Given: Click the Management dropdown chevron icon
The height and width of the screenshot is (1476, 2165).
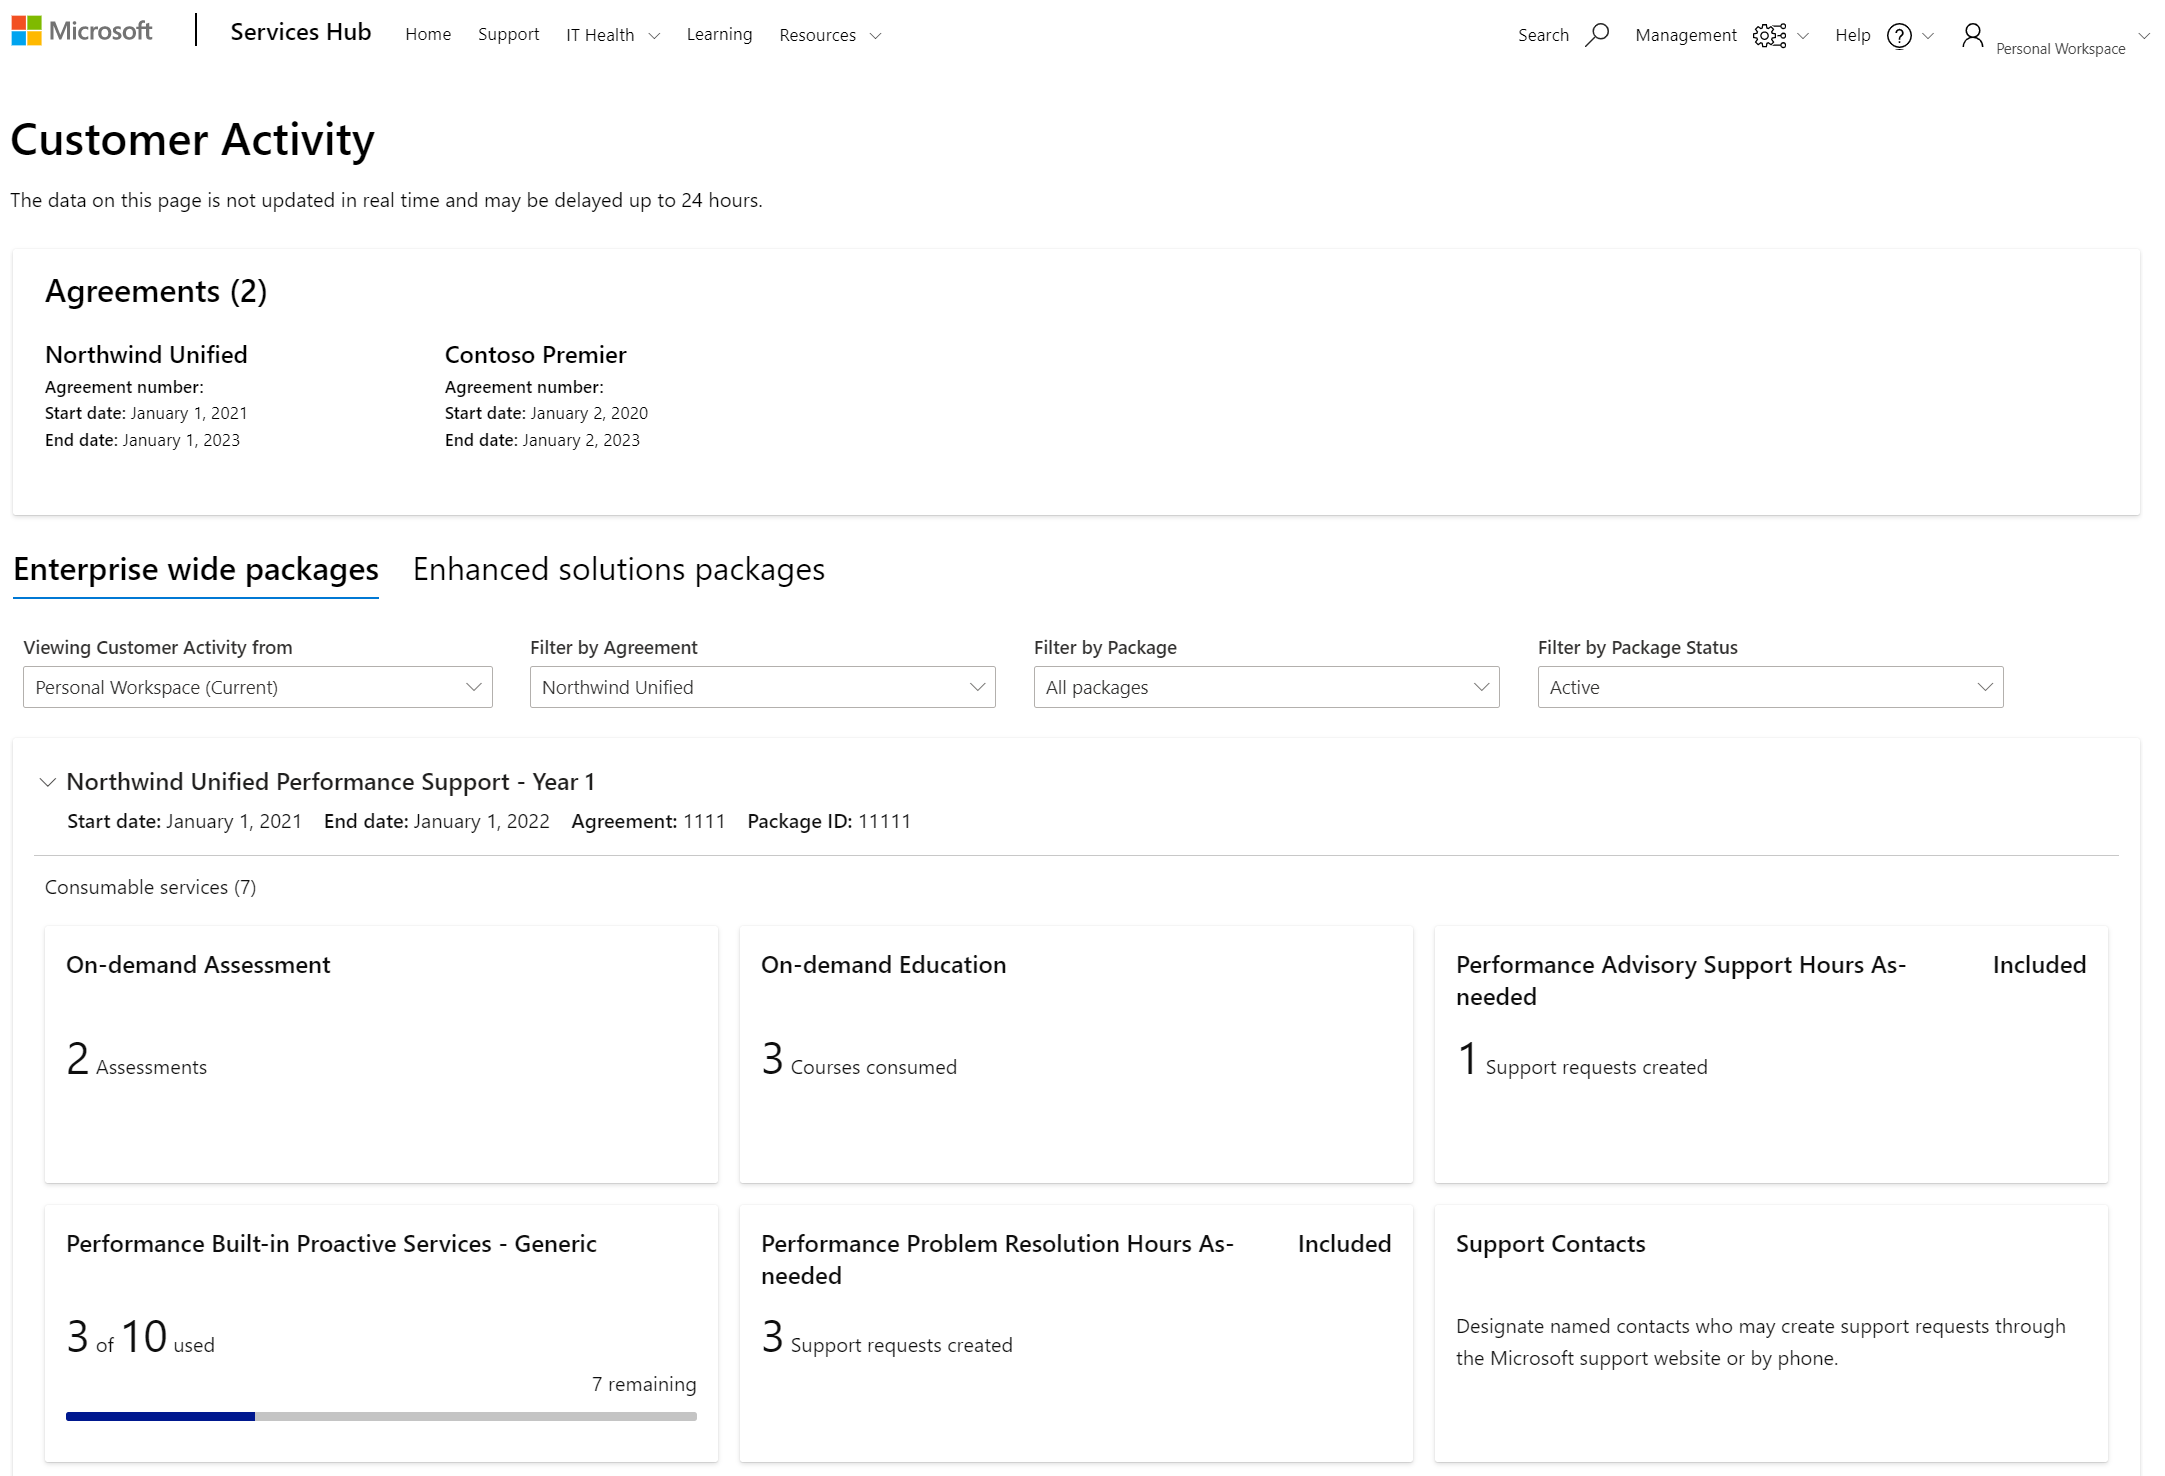Looking at the screenshot, I should pyautogui.click(x=1800, y=35).
